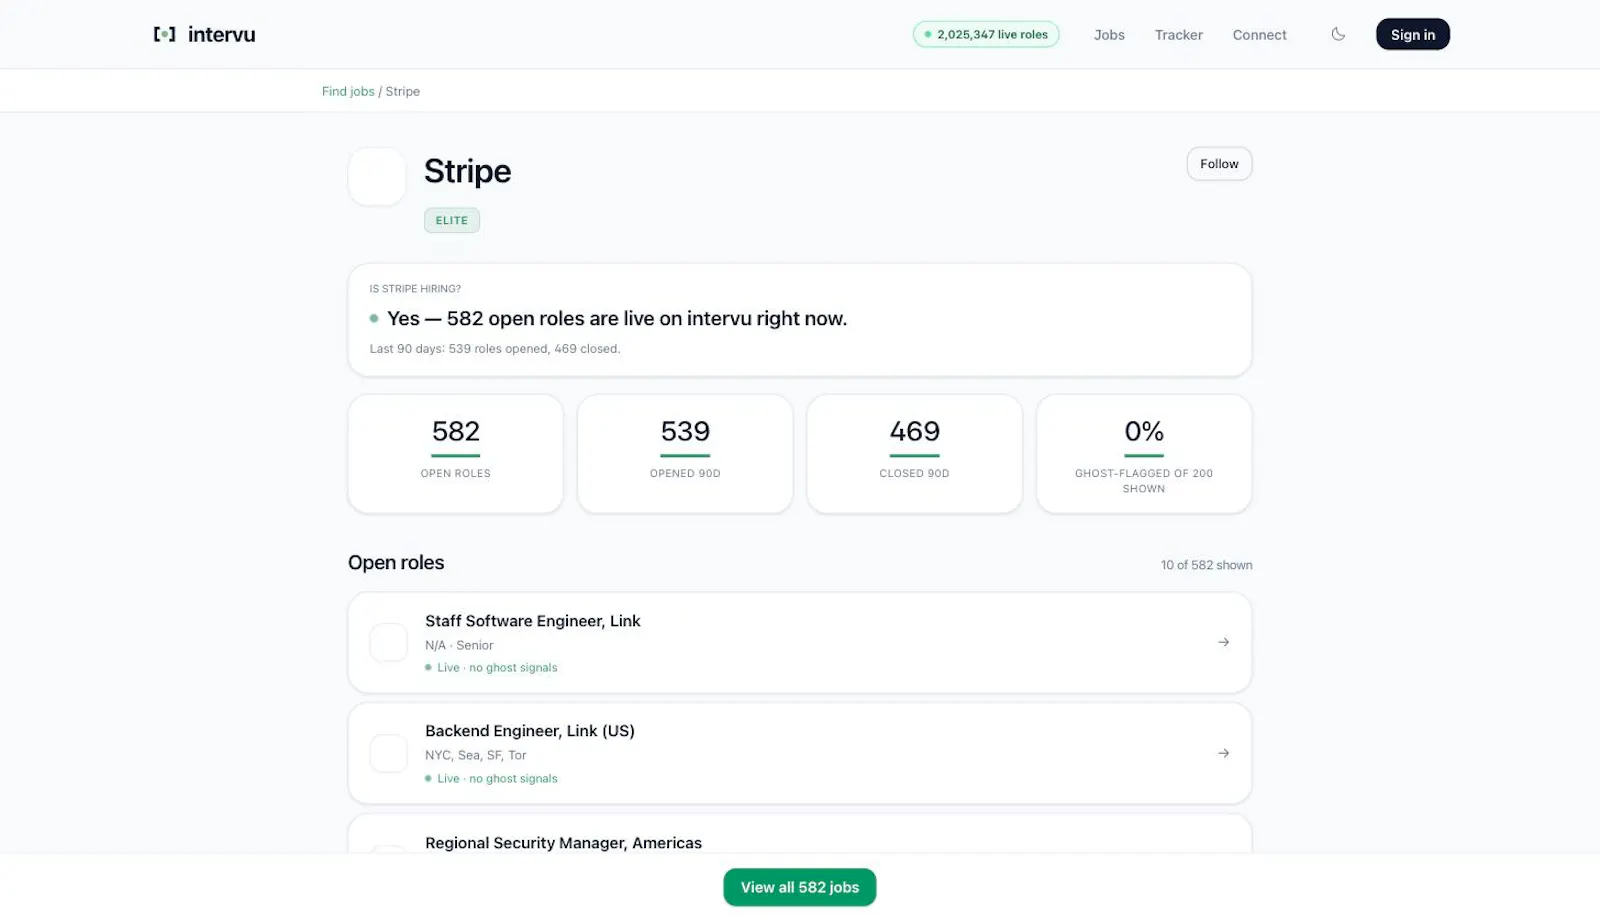Go to Find jobs breadcrumb link
The width and height of the screenshot is (1600, 921).
348,91
